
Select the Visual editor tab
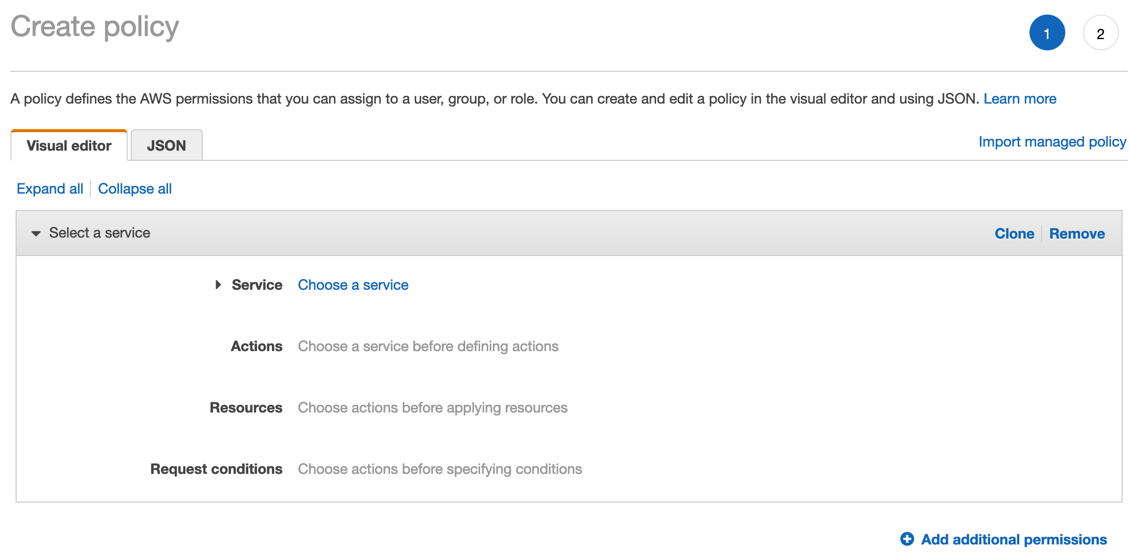[69, 146]
